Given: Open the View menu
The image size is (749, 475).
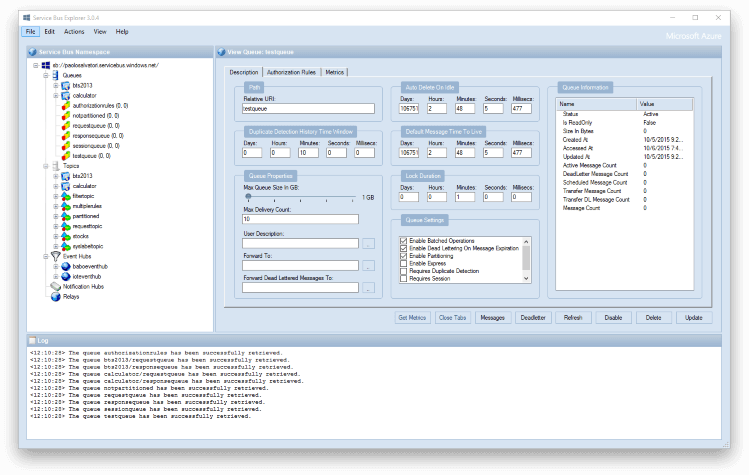Looking at the screenshot, I should [x=100, y=32].
